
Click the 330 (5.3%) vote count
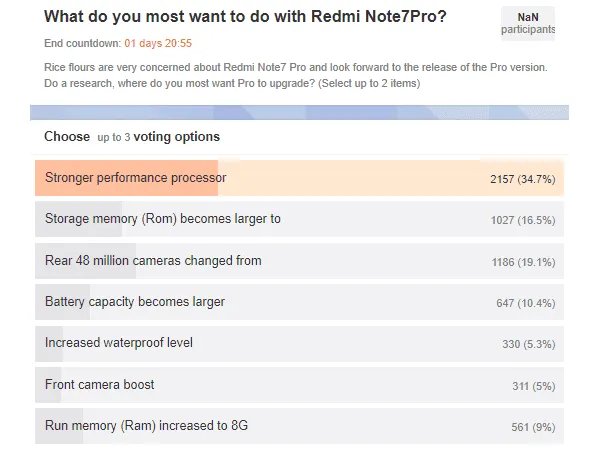tap(528, 343)
